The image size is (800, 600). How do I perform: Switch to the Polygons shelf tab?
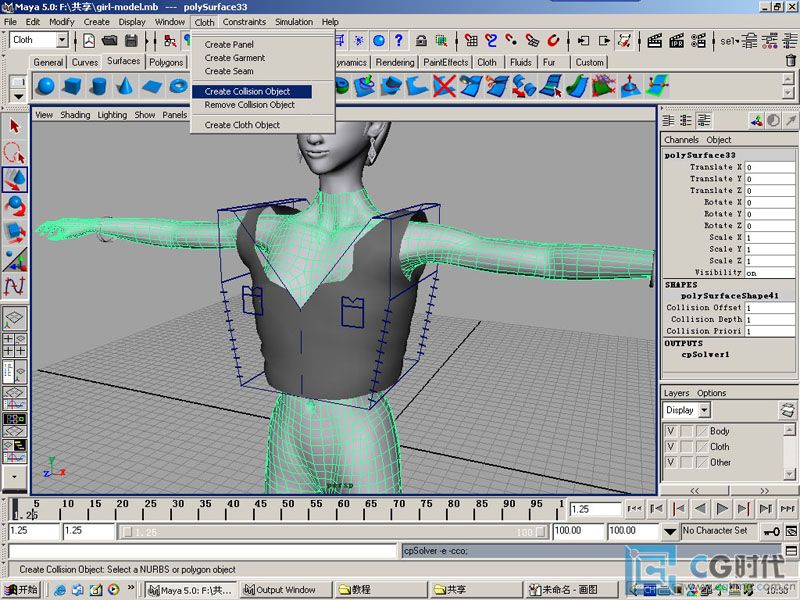(x=166, y=62)
